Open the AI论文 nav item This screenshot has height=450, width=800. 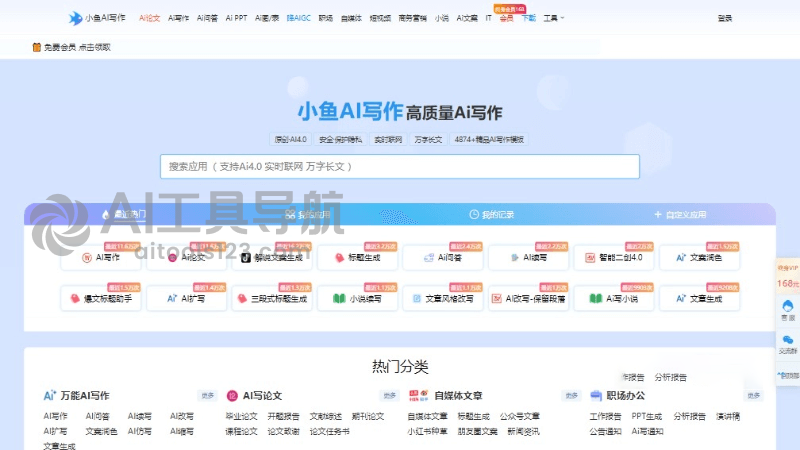point(149,18)
